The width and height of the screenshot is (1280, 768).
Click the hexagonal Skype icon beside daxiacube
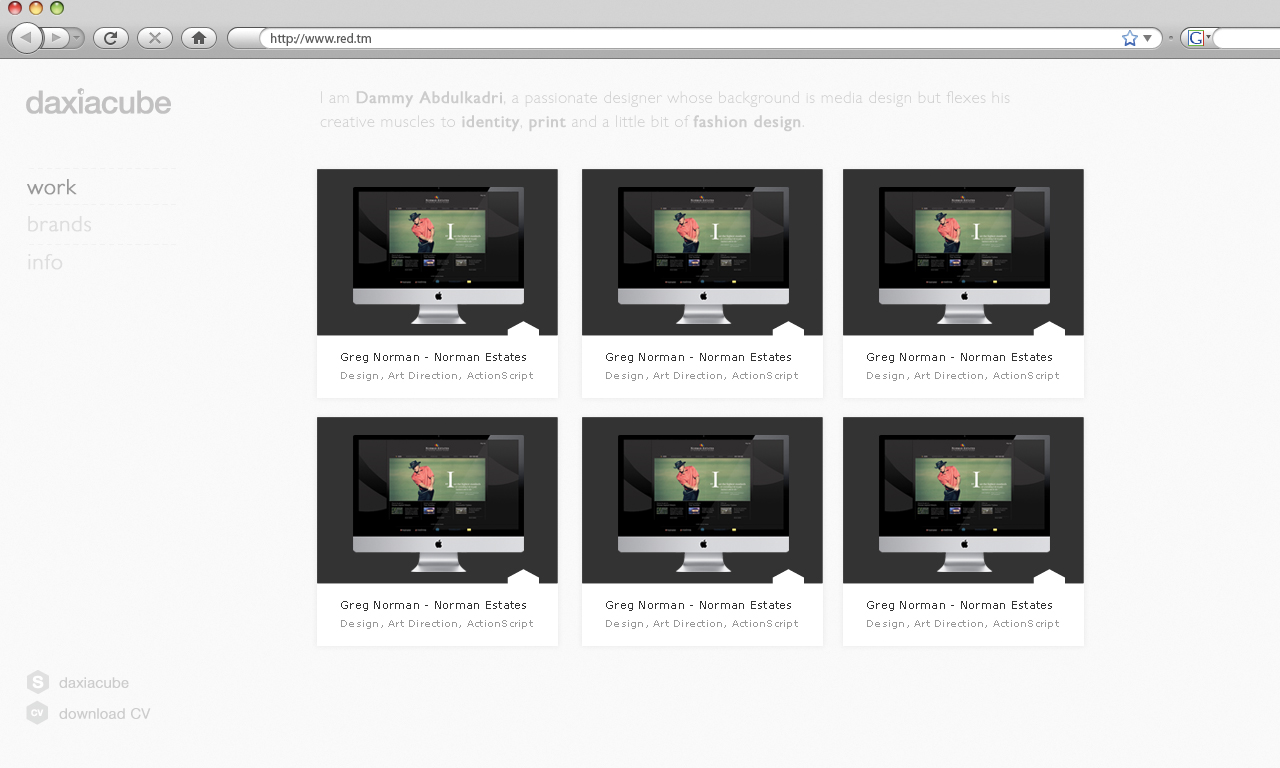tap(36, 682)
